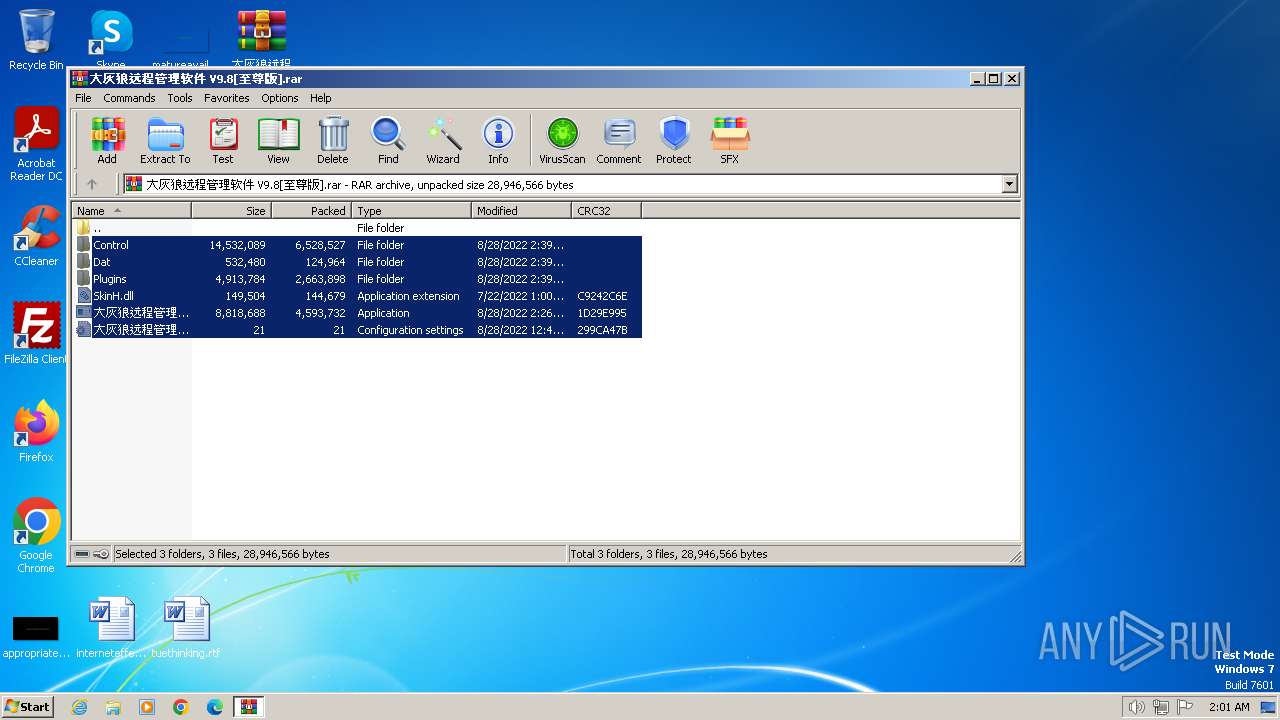Open interneteffe document on desktop
The height and width of the screenshot is (720, 1280).
pos(111,628)
